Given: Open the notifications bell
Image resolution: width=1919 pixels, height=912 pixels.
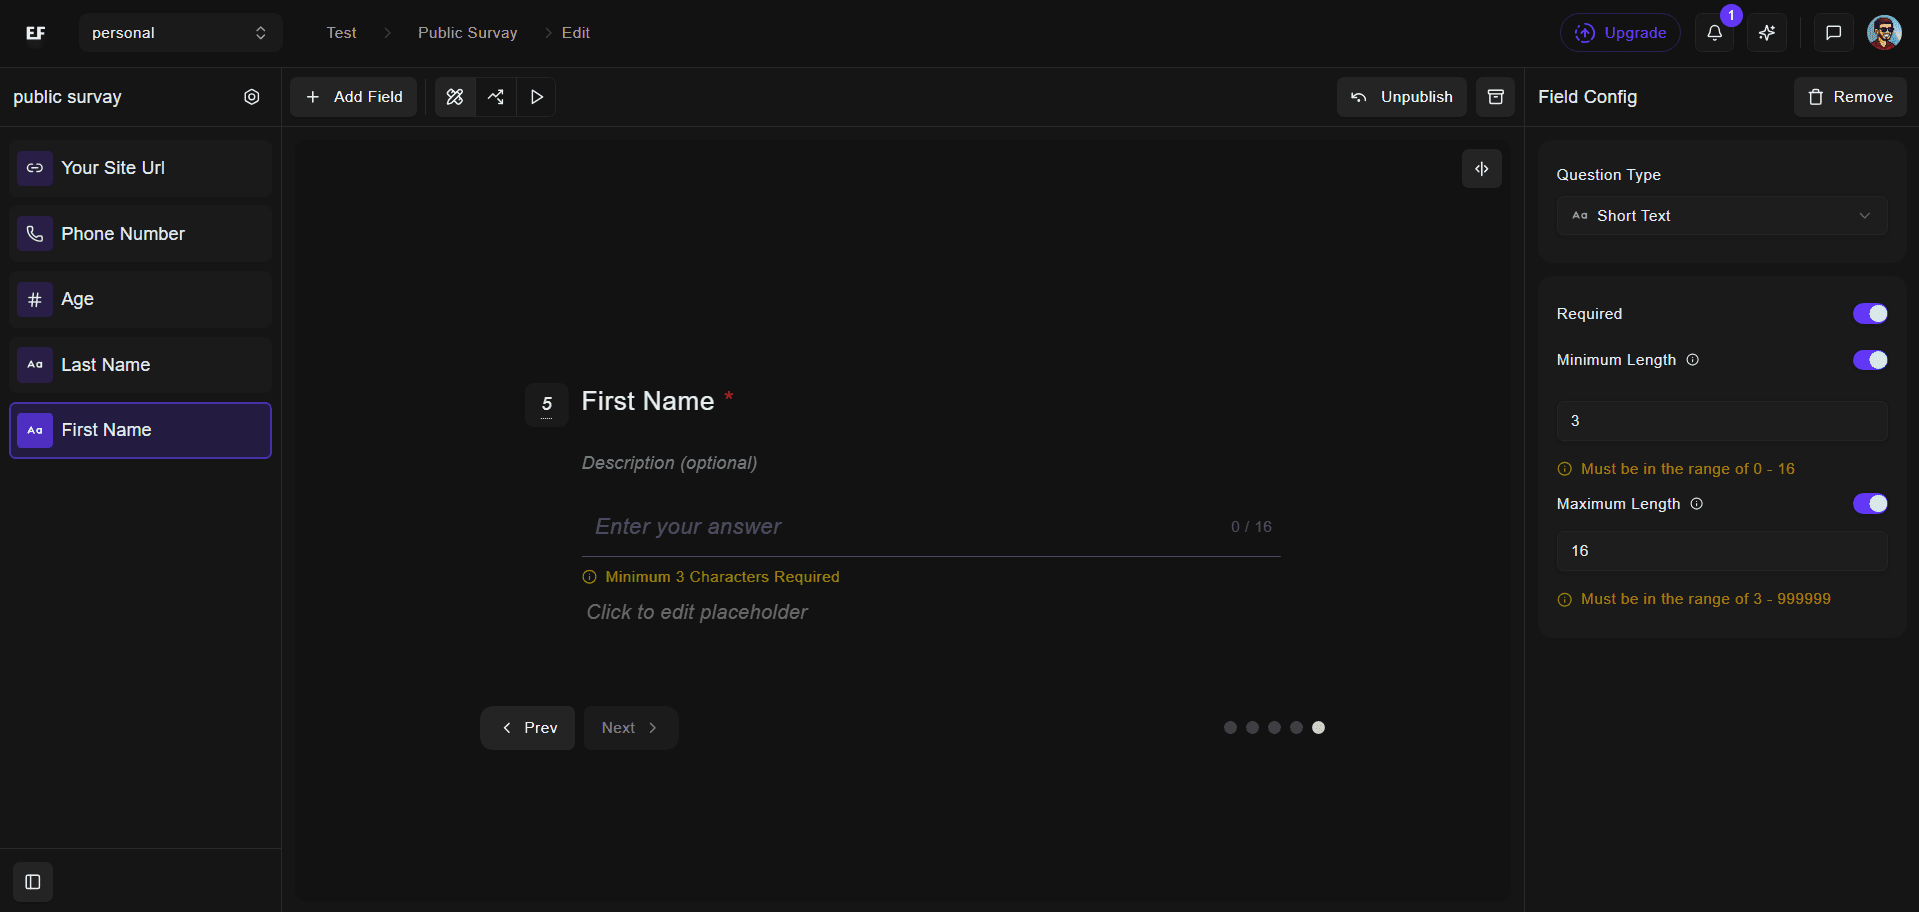Looking at the screenshot, I should click(x=1714, y=33).
